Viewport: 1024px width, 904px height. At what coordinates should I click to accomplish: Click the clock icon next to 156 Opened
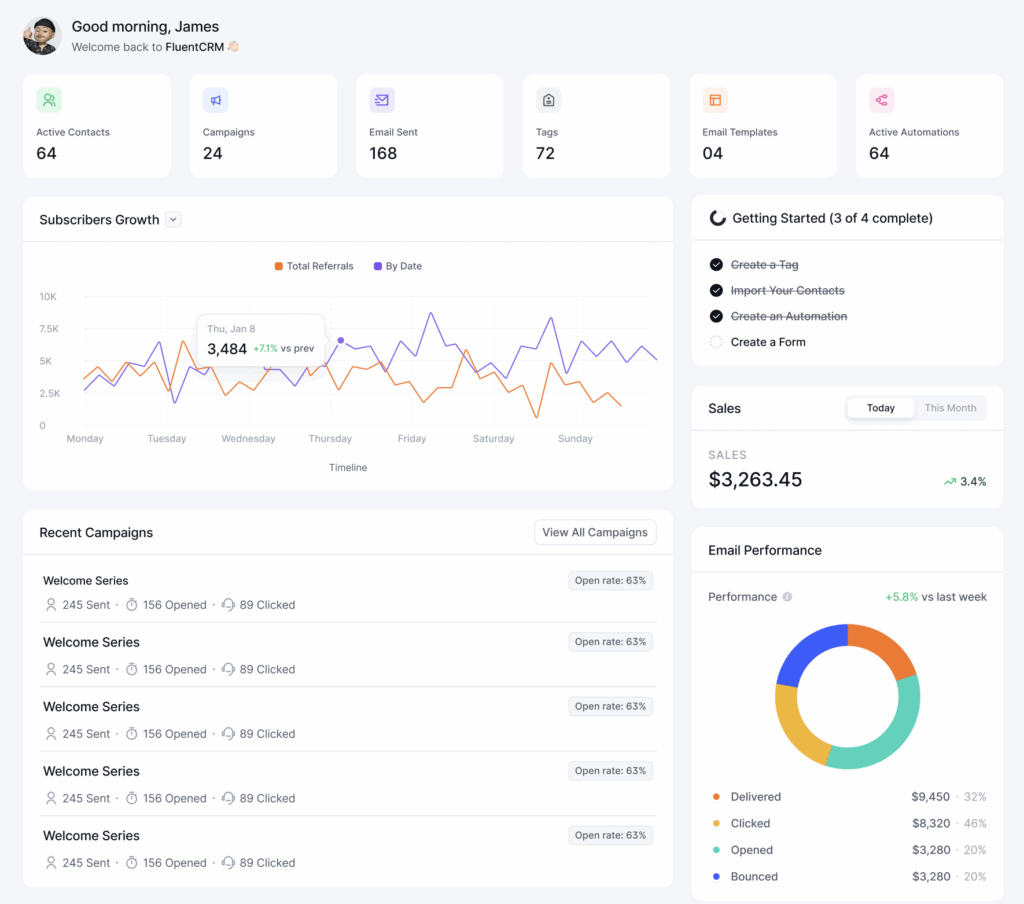130,604
